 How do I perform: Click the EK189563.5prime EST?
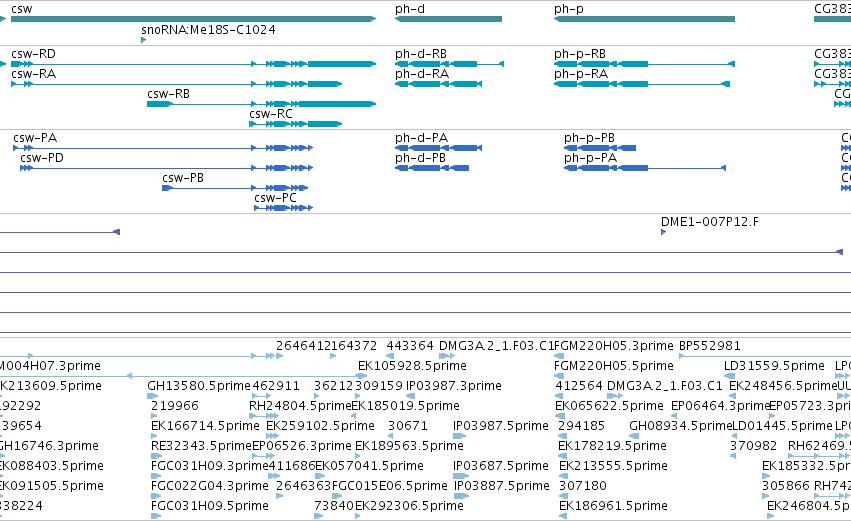coord(409,446)
